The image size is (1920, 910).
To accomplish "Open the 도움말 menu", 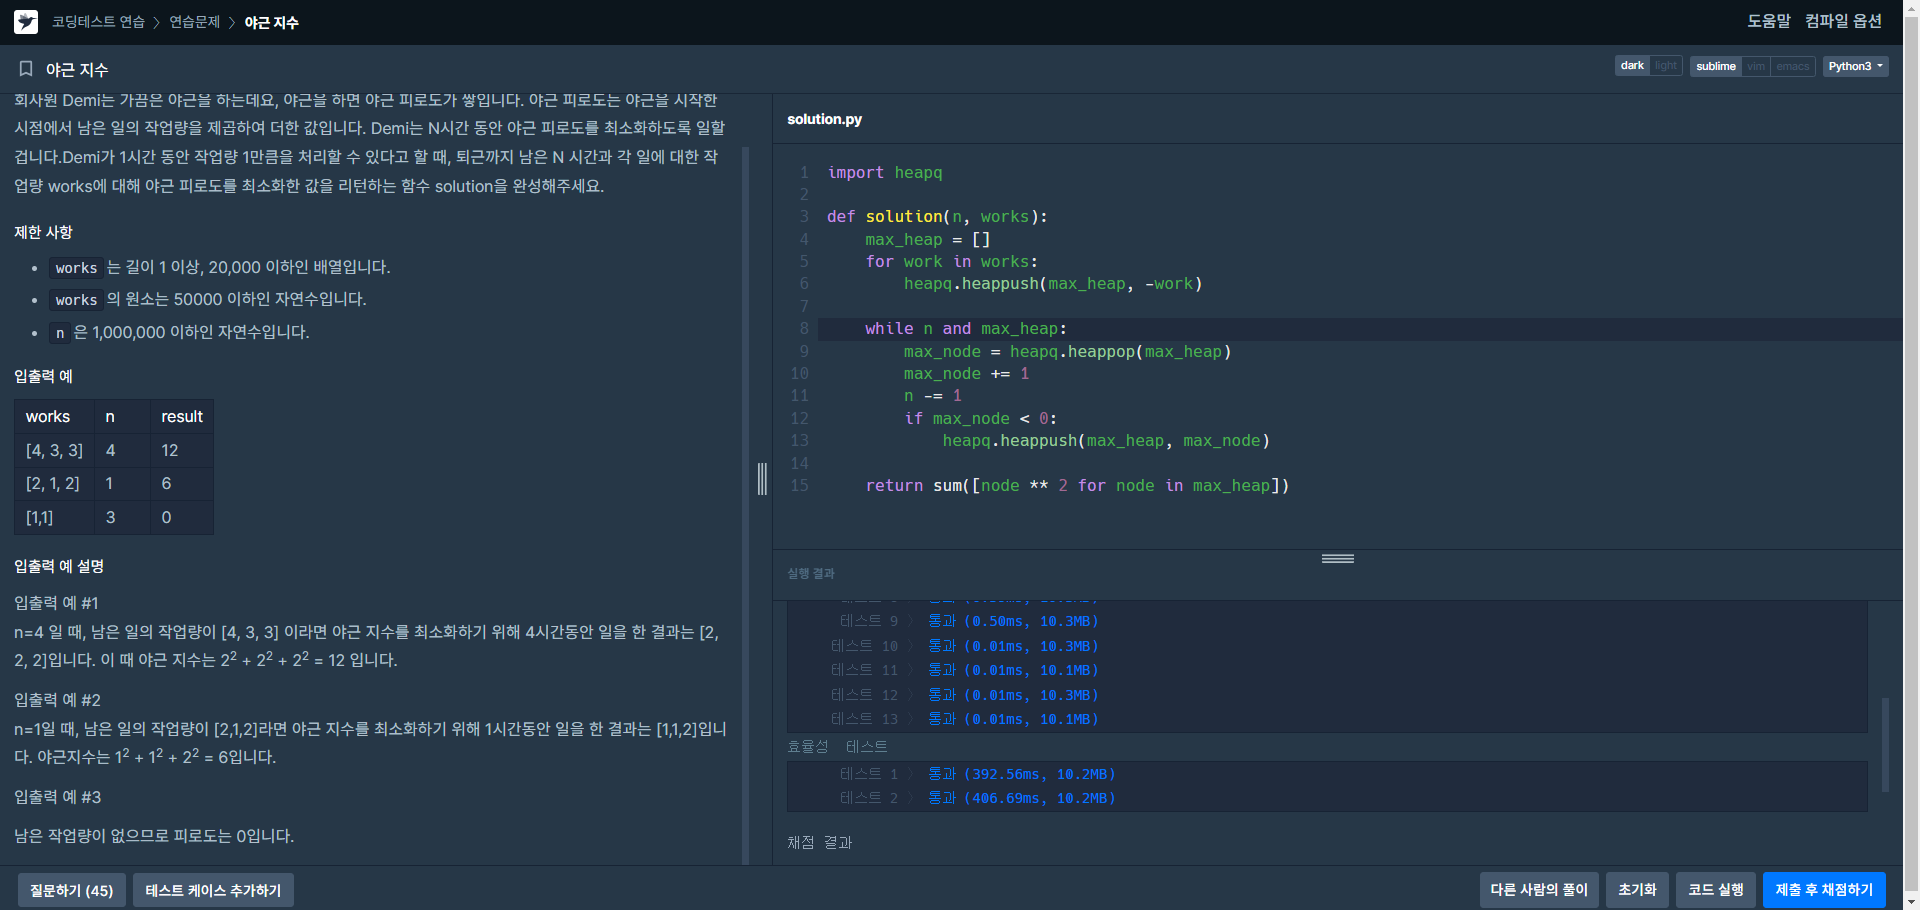I will 1768,21.
